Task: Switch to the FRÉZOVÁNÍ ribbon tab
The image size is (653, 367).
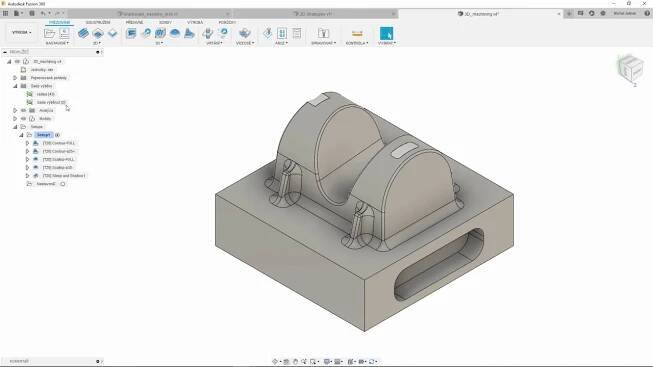Action: (60, 22)
